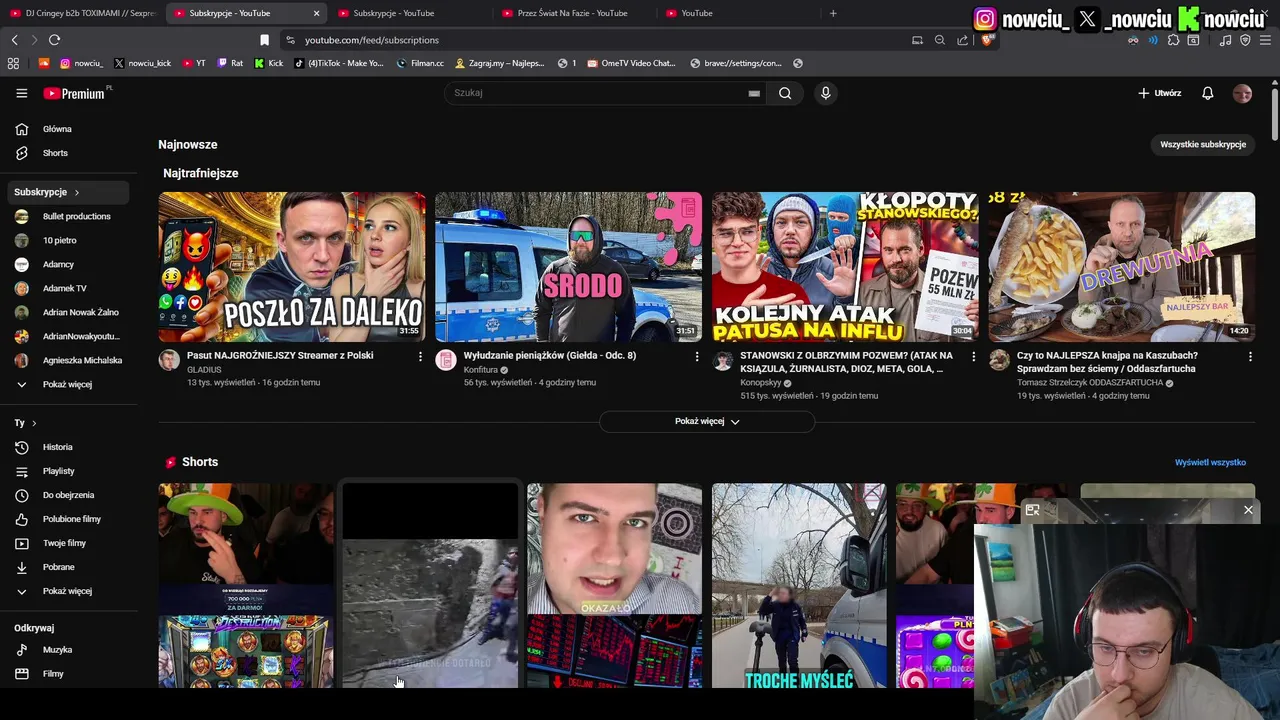Open the YouTube hamburger guide menu
Viewport: 1280px width, 720px height.
coord(21,93)
